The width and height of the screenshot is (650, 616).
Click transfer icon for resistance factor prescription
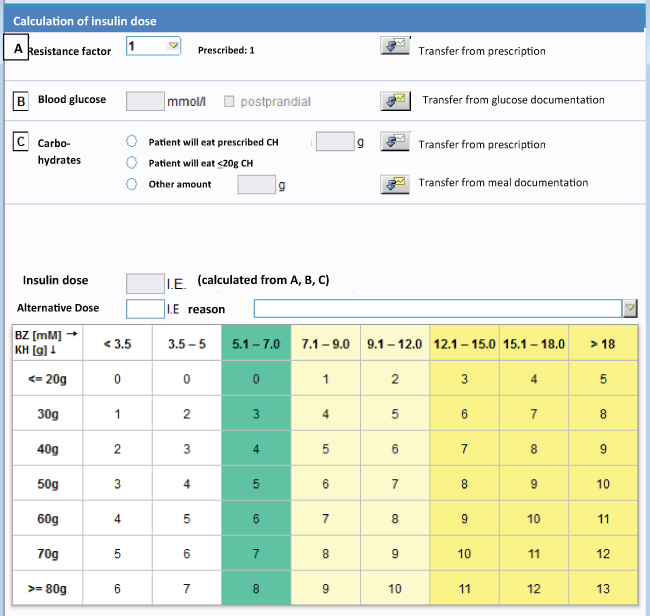pos(395,47)
